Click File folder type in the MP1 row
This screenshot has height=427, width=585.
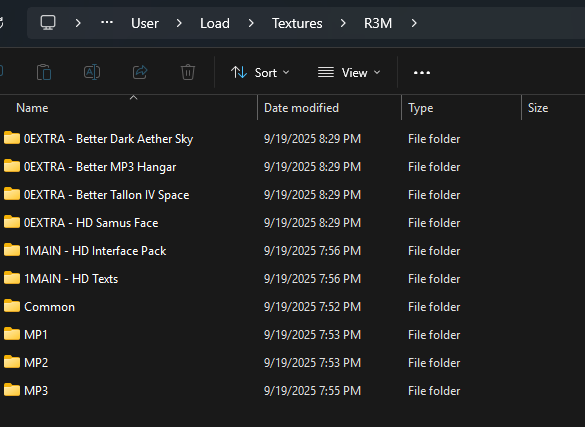pos(434,335)
